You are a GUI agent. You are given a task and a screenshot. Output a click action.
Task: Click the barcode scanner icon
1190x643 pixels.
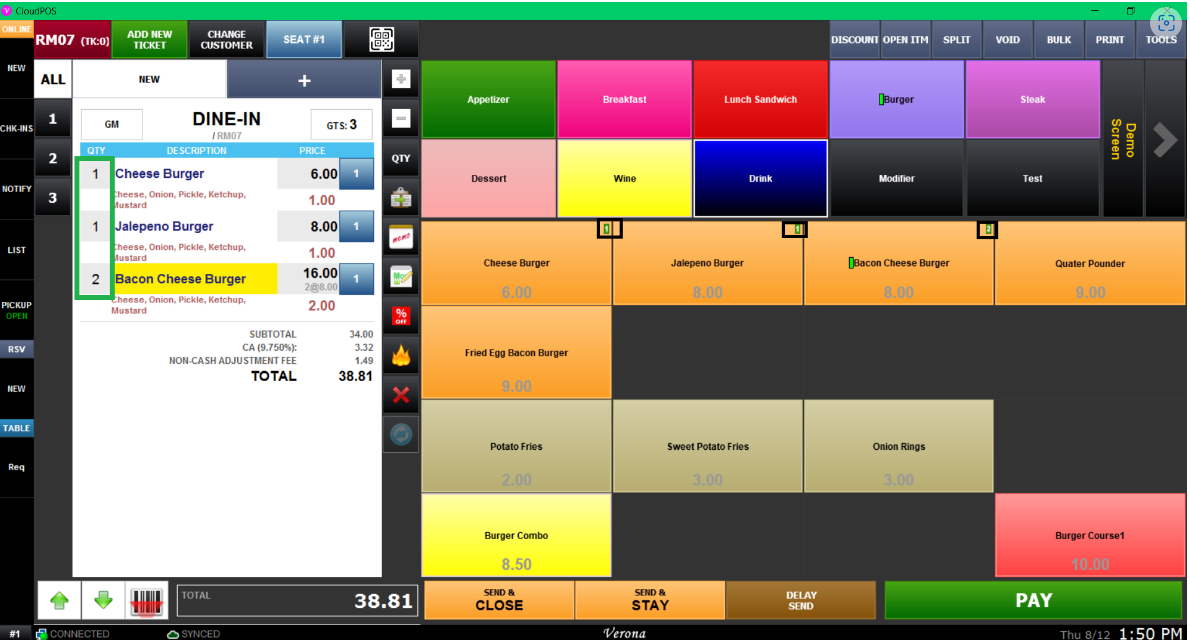147,601
